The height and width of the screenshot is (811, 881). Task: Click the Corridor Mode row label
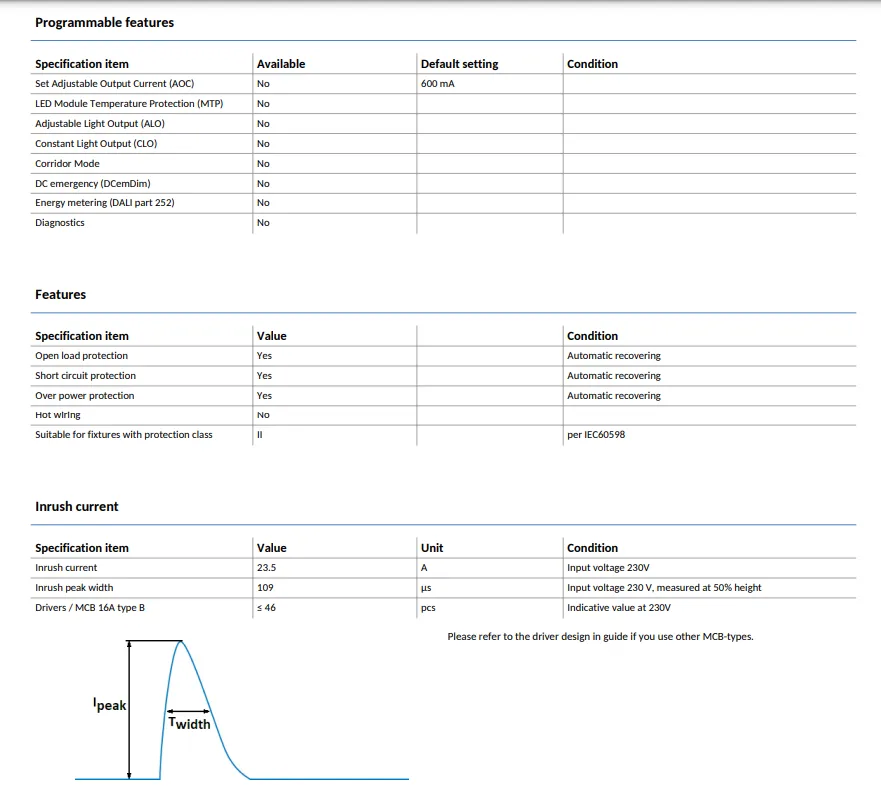[x=67, y=163]
